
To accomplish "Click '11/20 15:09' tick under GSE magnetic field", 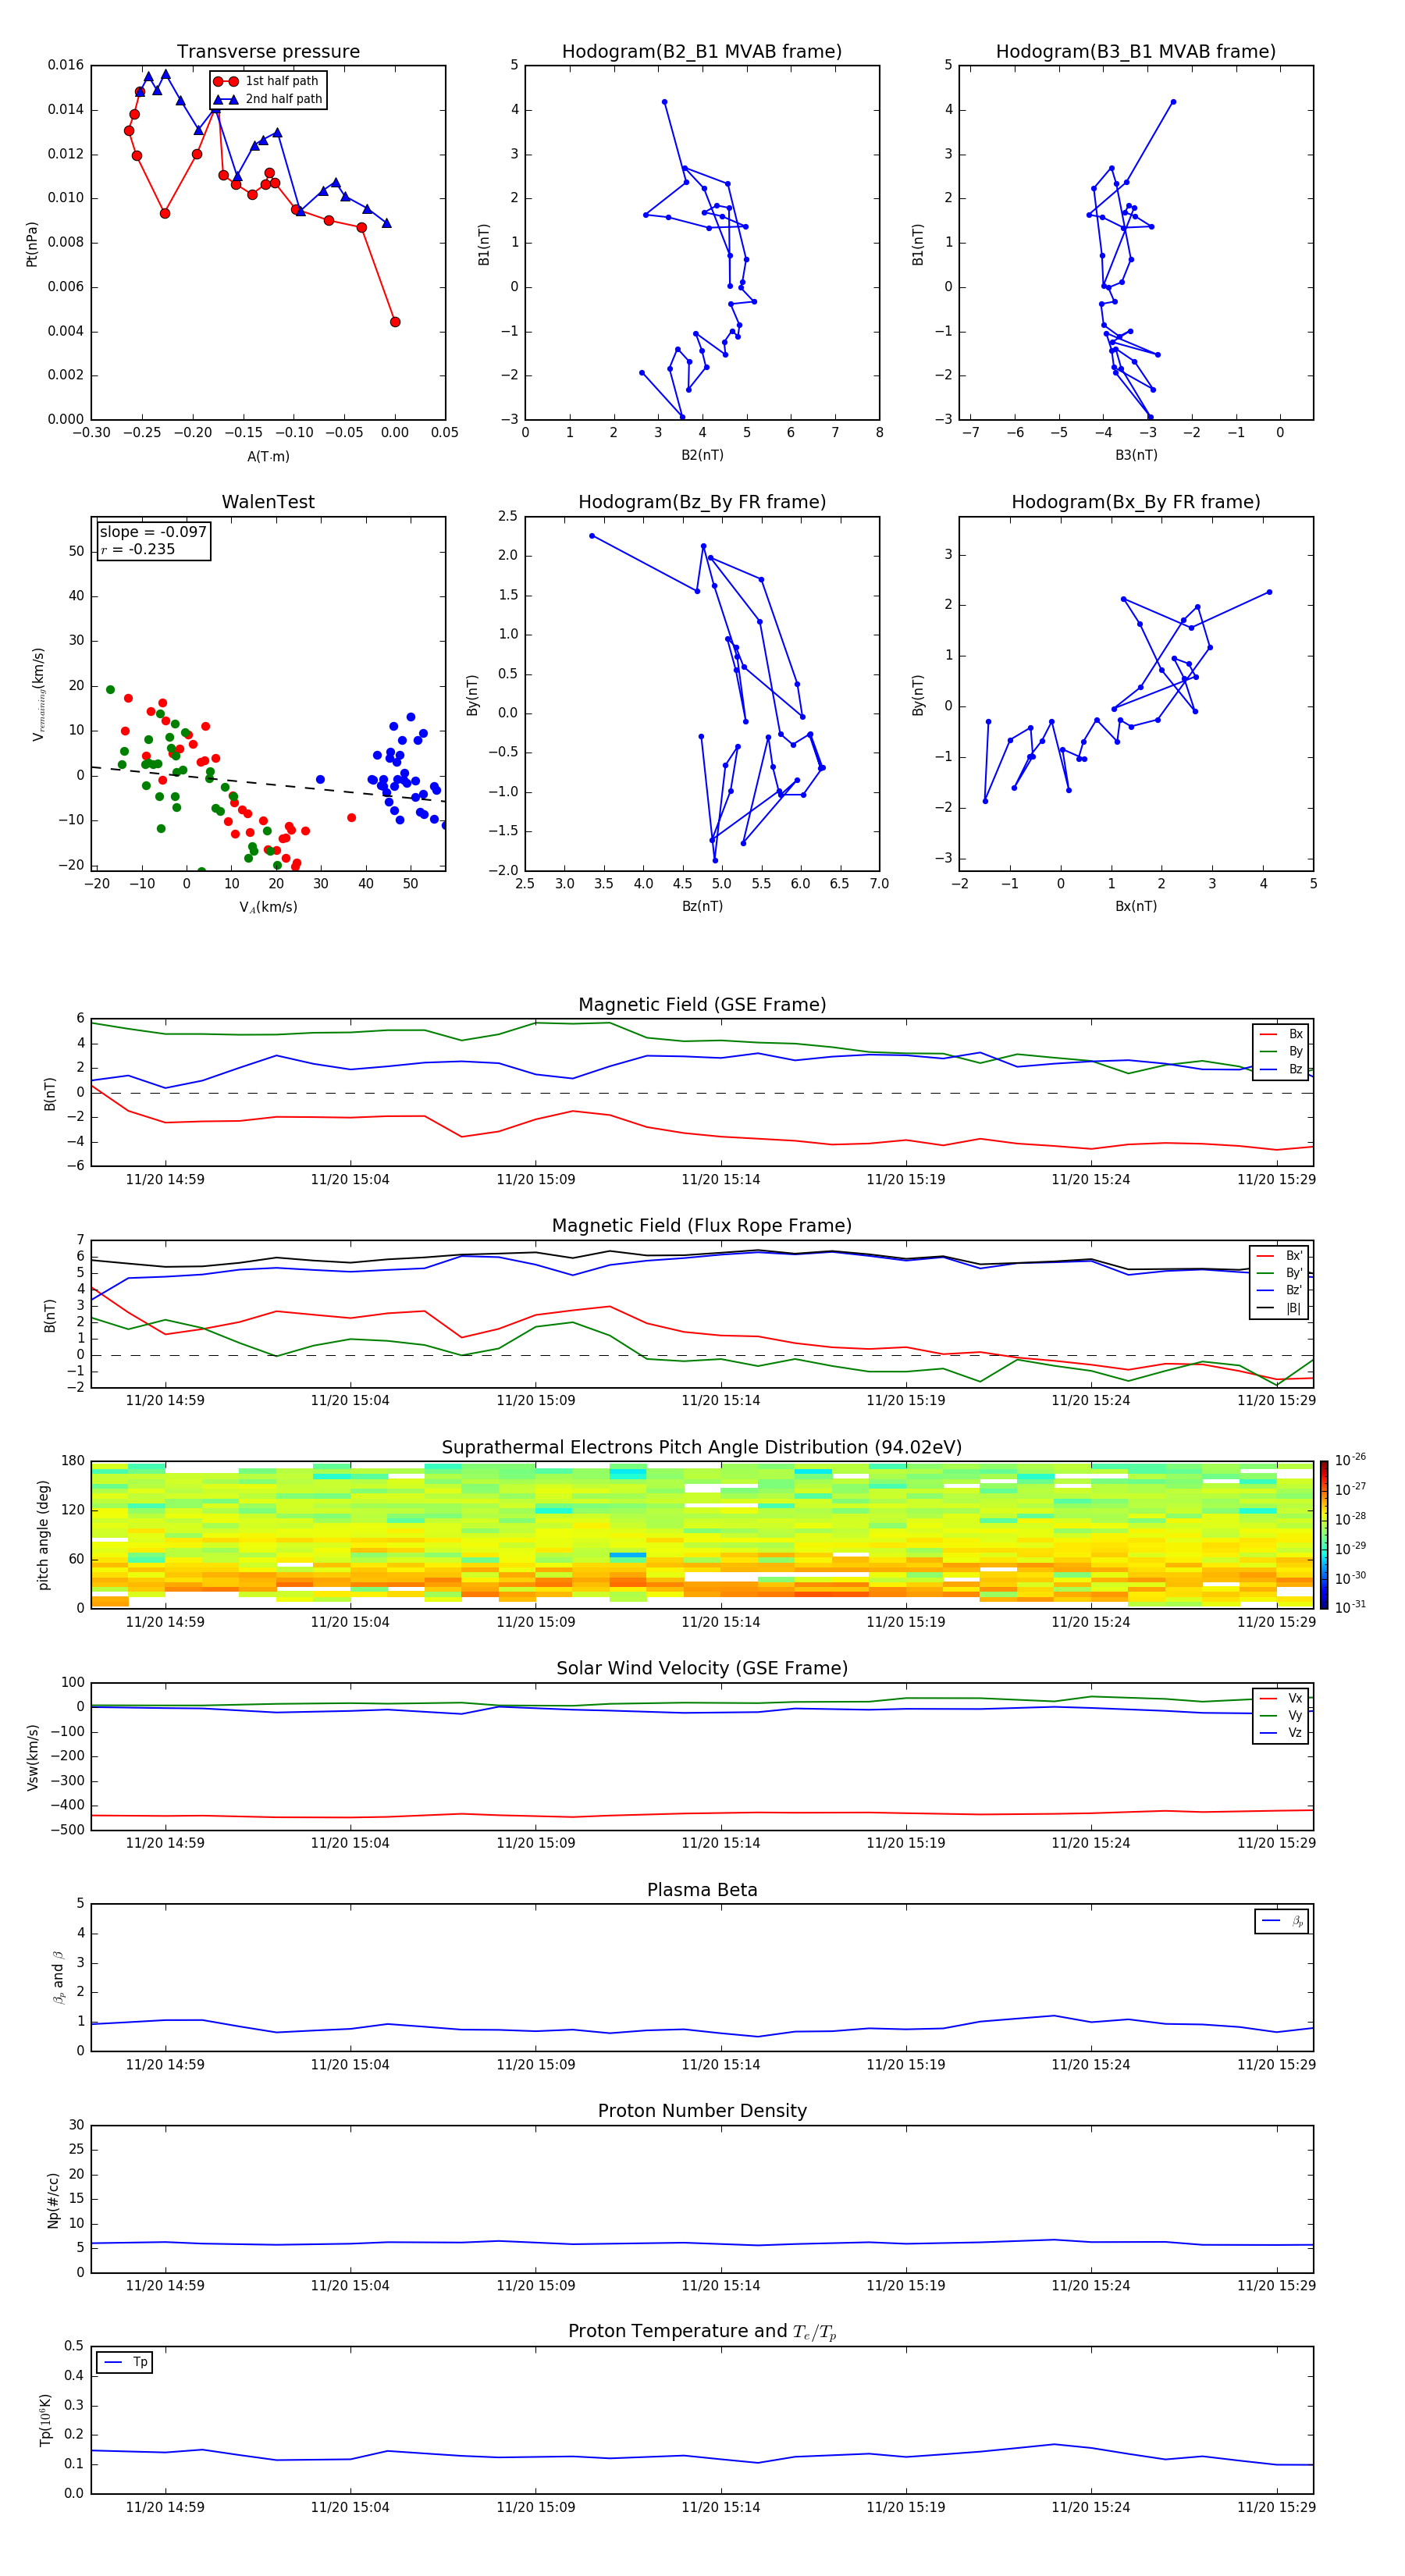I will click(535, 1179).
